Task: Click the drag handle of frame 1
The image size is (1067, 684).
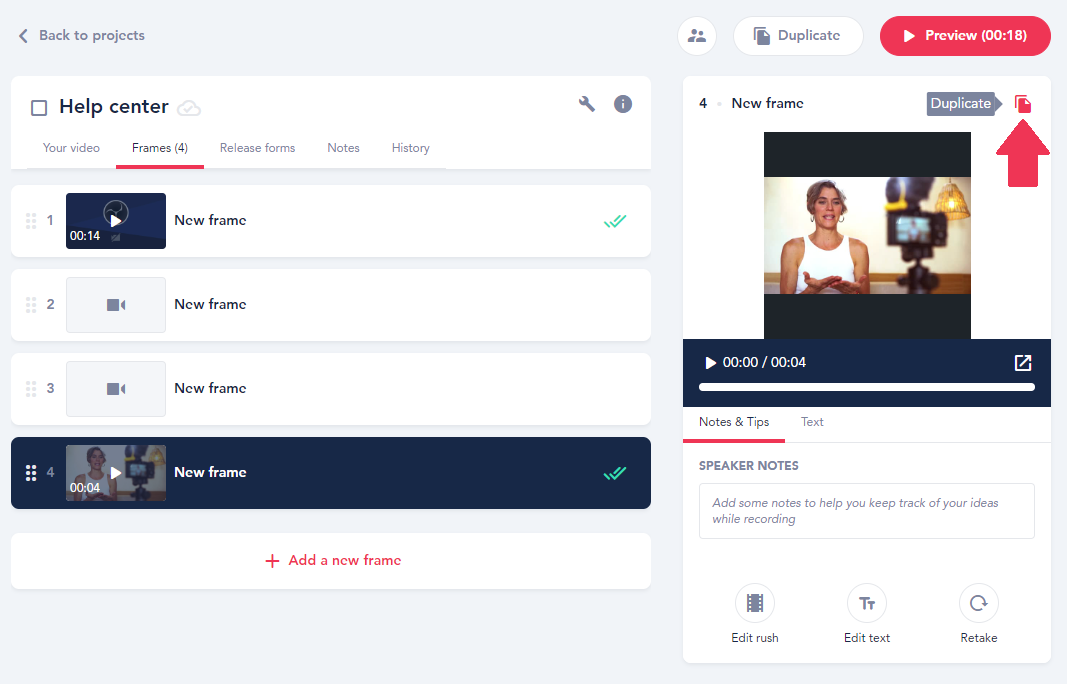Action: point(31,221)
